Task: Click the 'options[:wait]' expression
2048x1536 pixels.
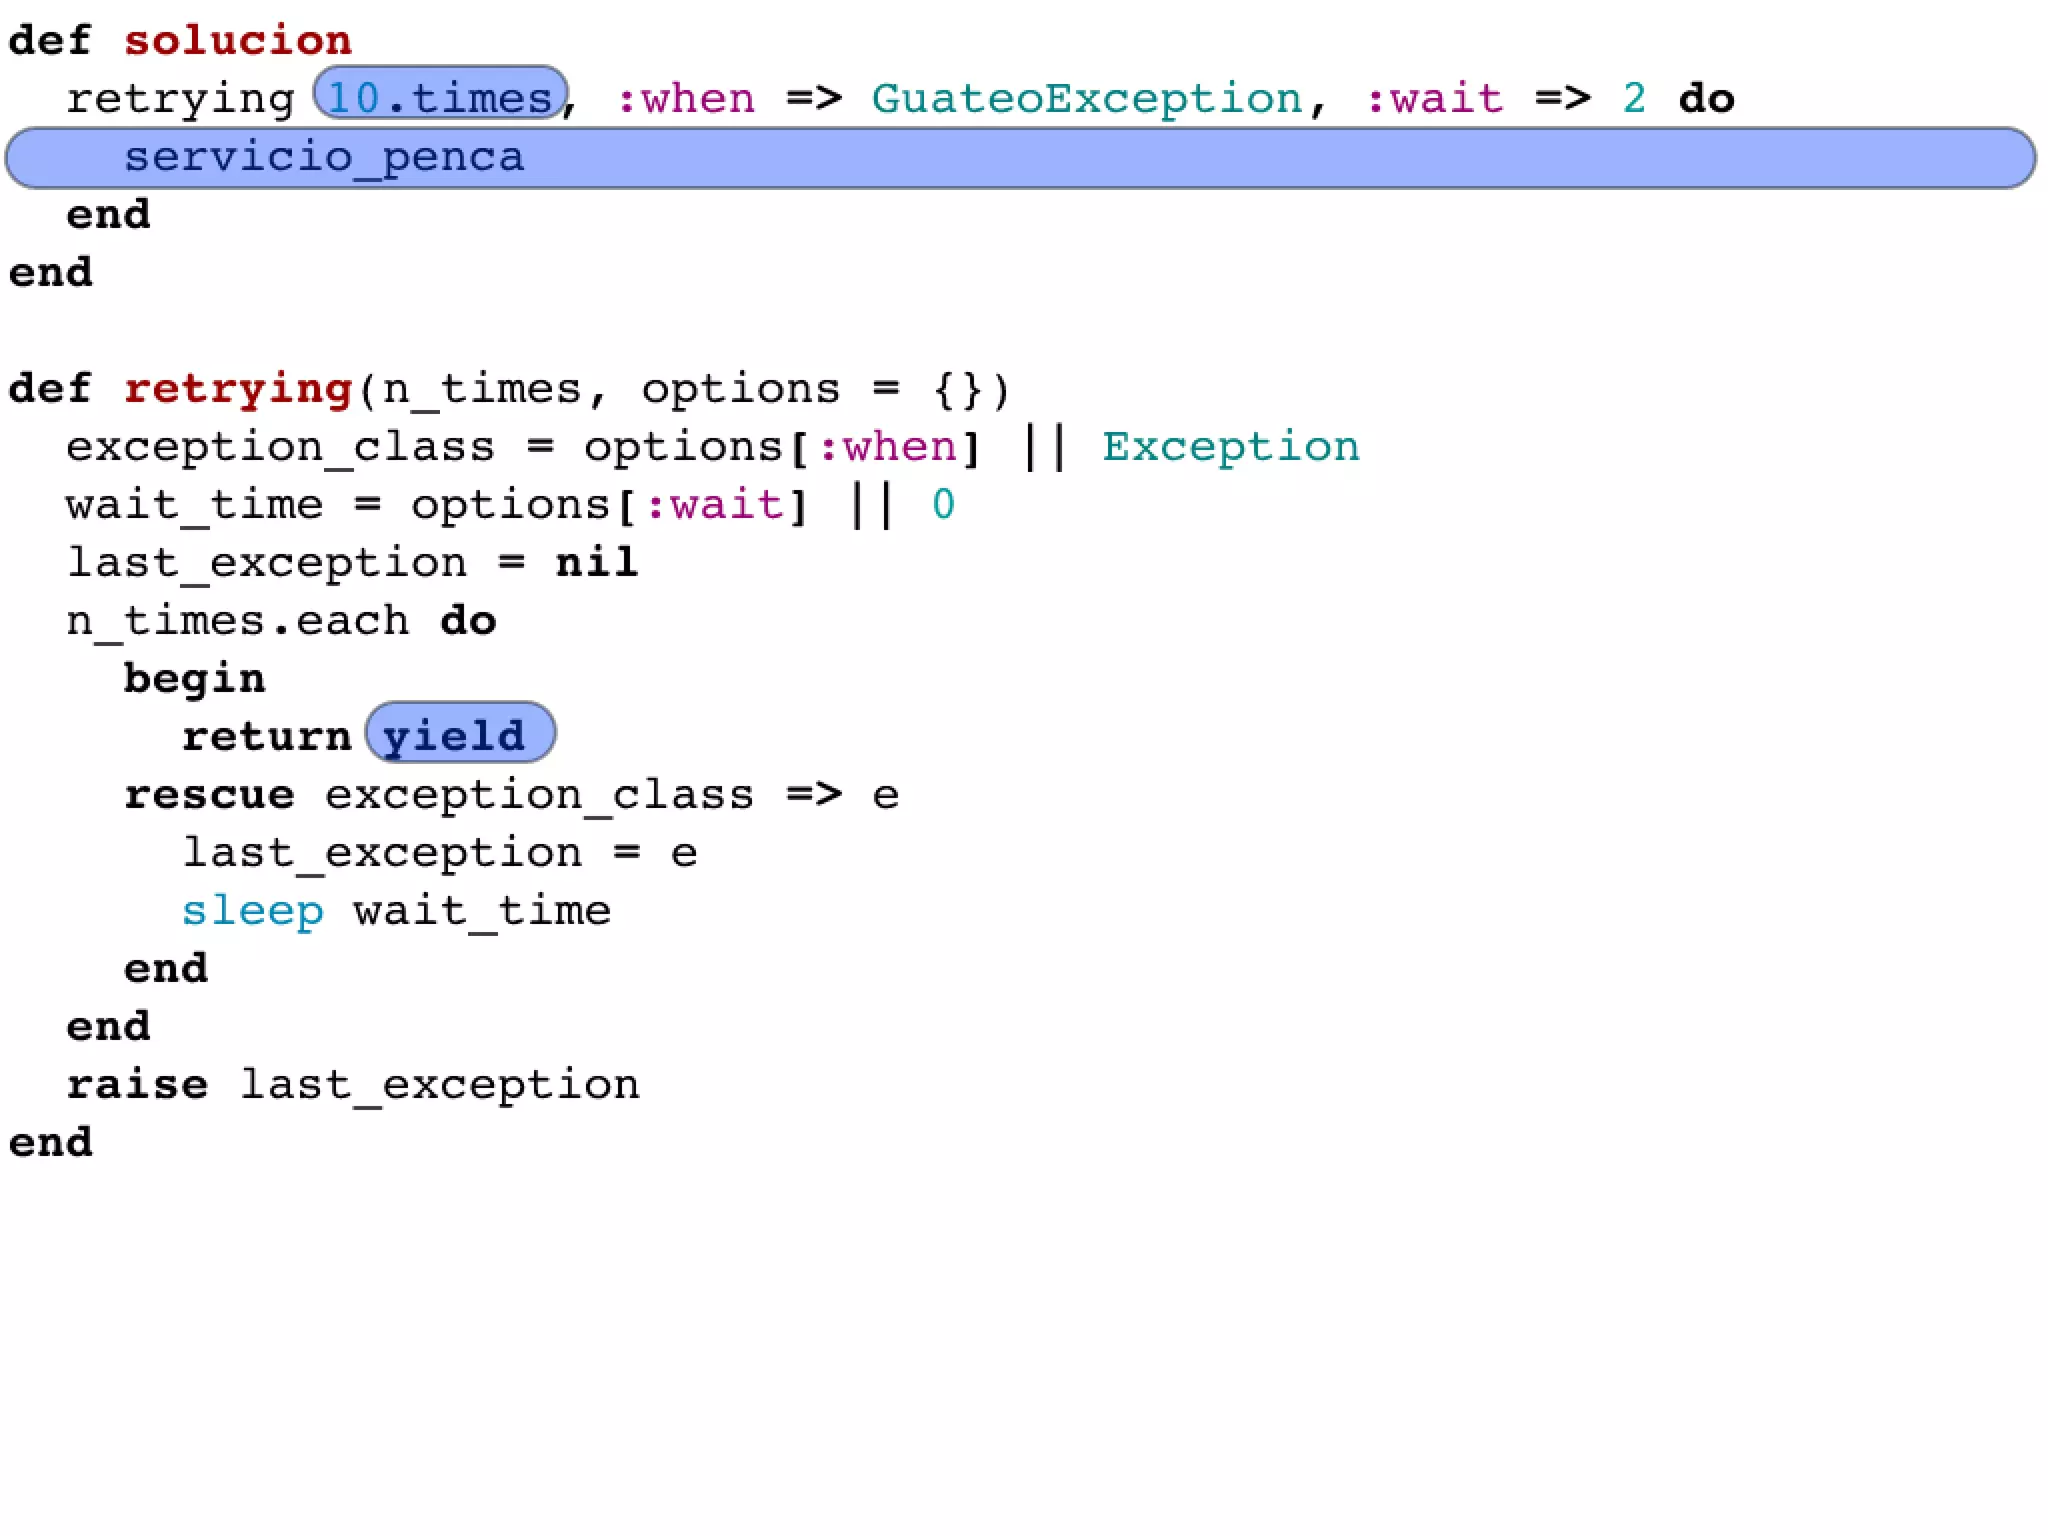Action: (x=609, y=506)
